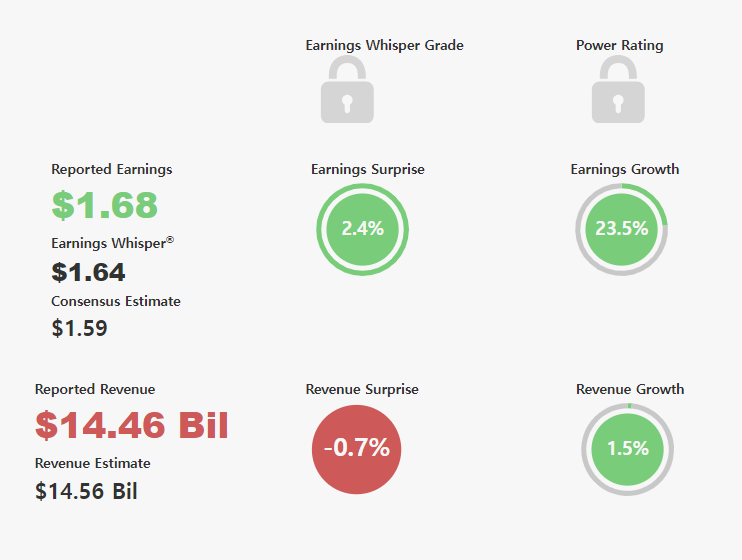This screenshot has width=742, height=560.
Task: Click the Consensus Estimate label
Action: pyautogui.click(x=116, y=302)
